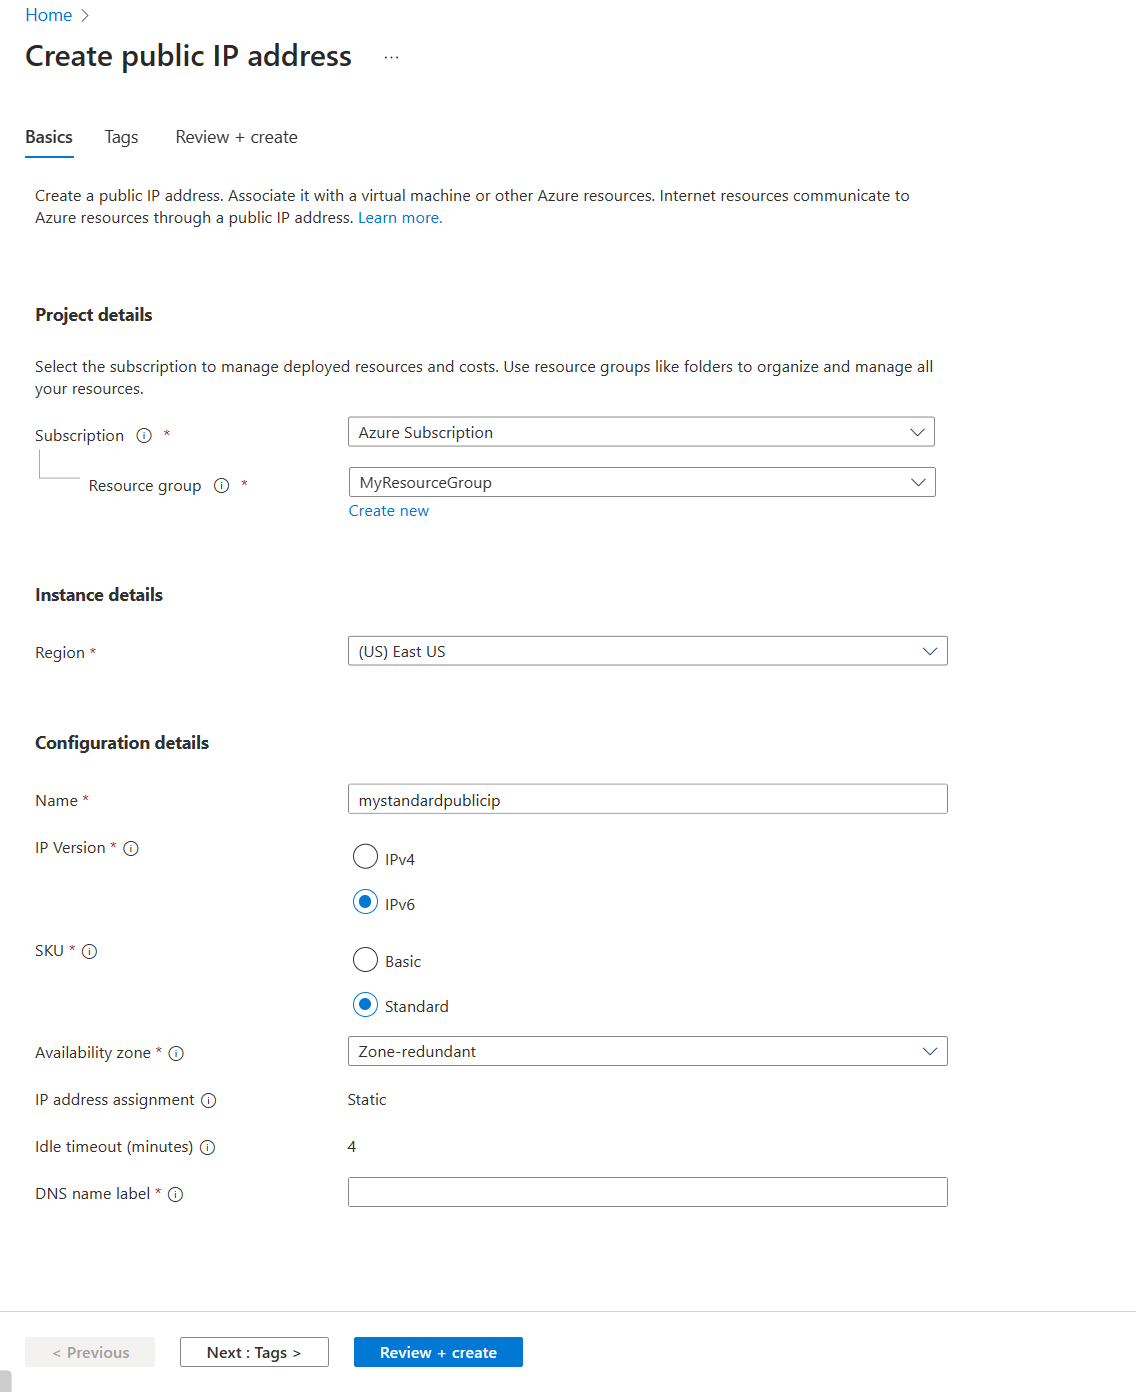Select the IPv4 radio button
Screen dimensions: 1136x1392
click(365, 857)
